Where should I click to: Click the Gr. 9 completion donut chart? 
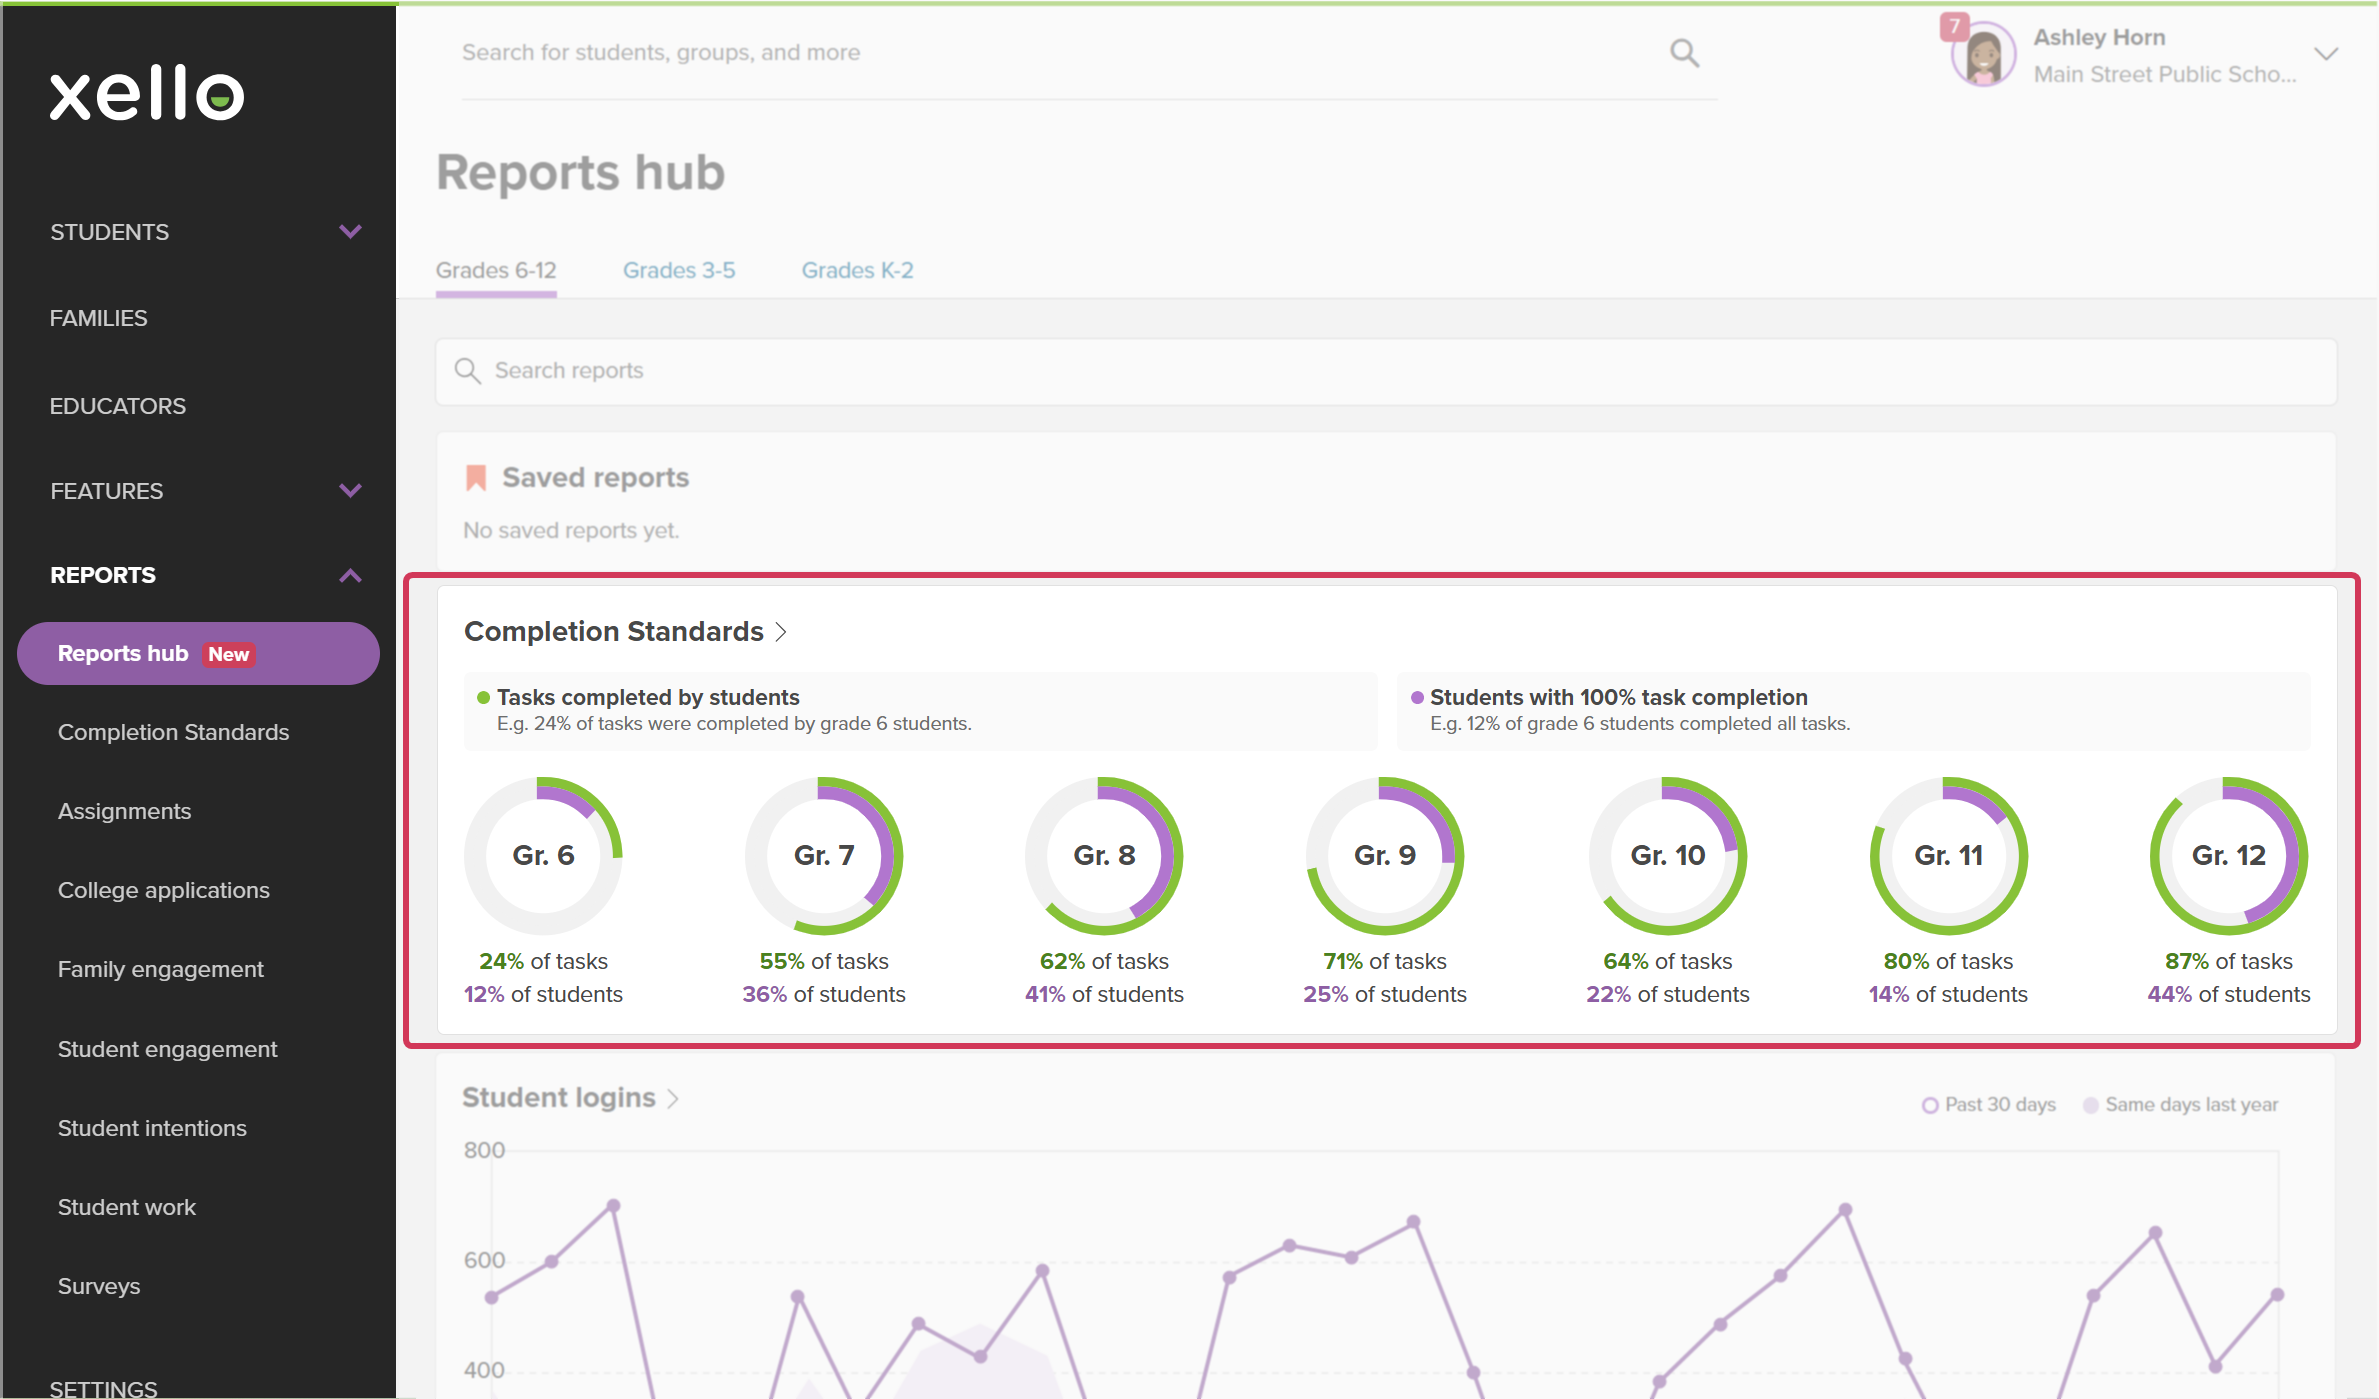coord(1385,855)
